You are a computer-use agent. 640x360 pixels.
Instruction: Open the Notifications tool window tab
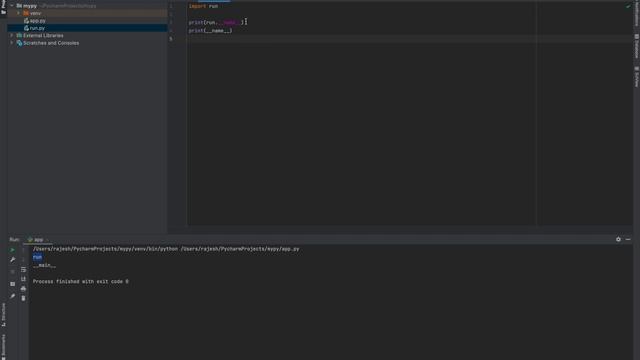click(x=636, y=14)
